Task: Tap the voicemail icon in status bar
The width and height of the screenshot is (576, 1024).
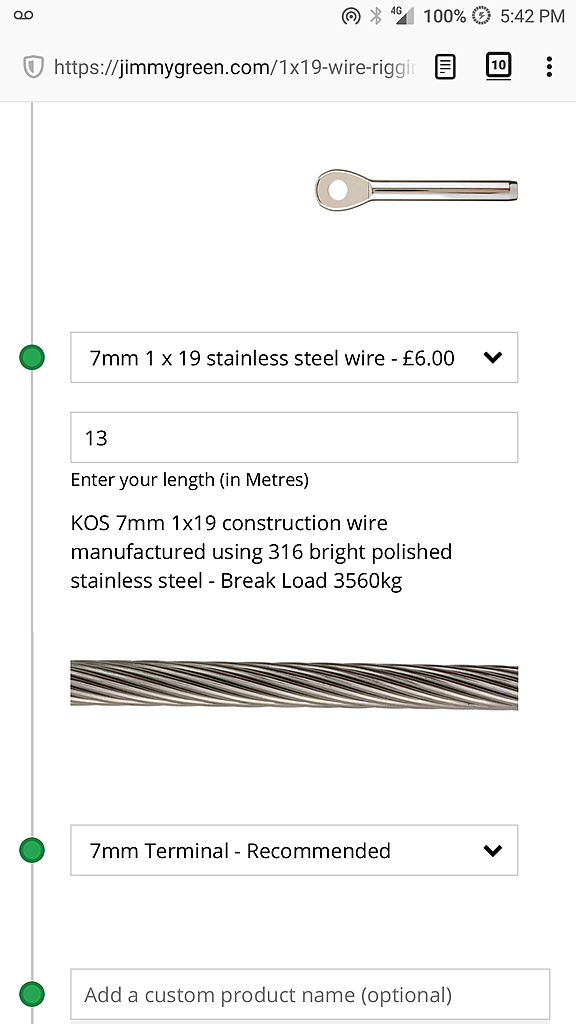Action: coord(23,15)
